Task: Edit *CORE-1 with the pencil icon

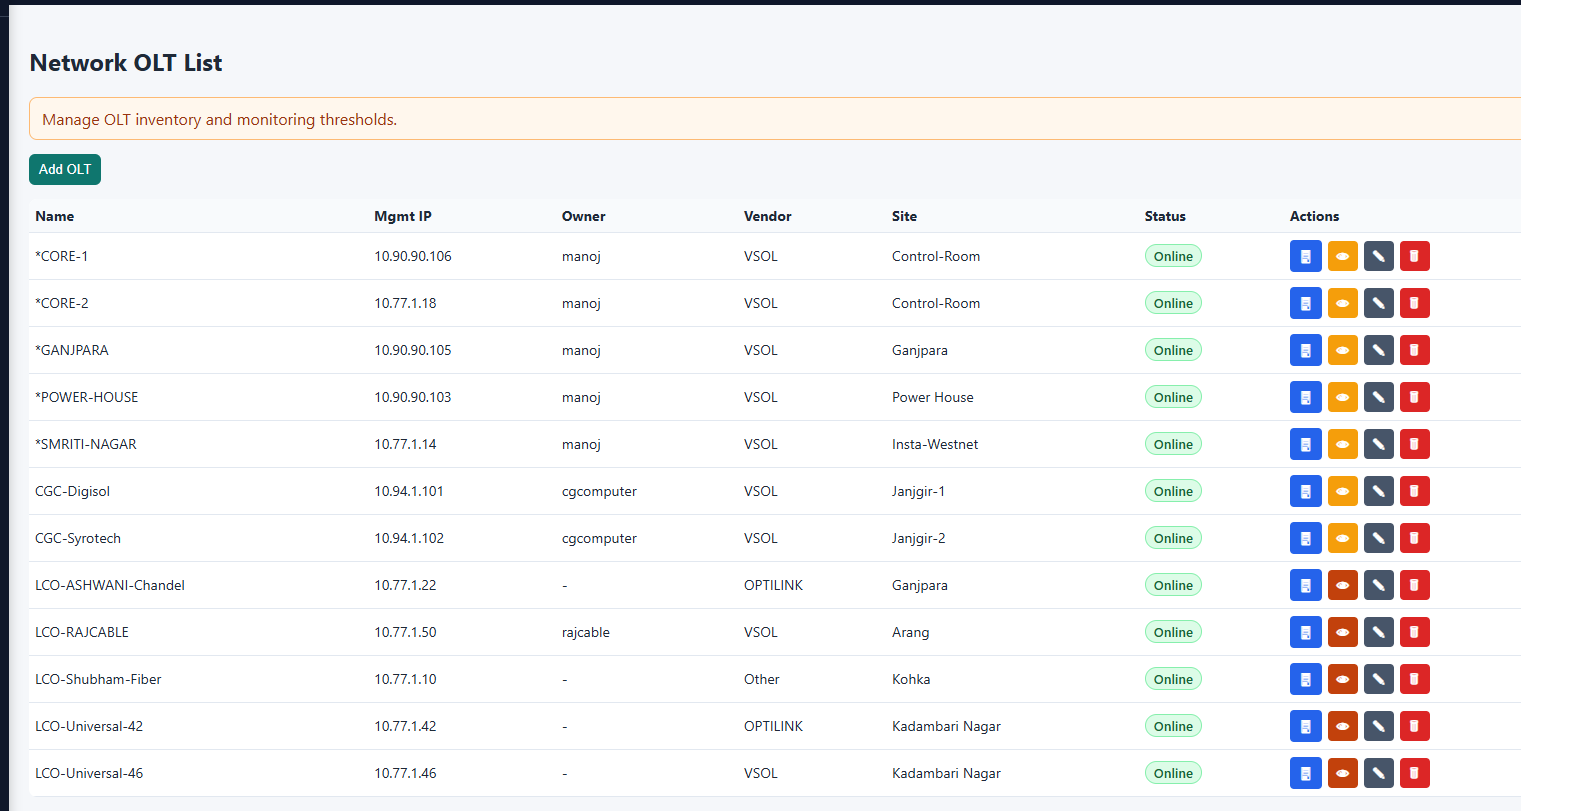Action: pos(1378,256)
